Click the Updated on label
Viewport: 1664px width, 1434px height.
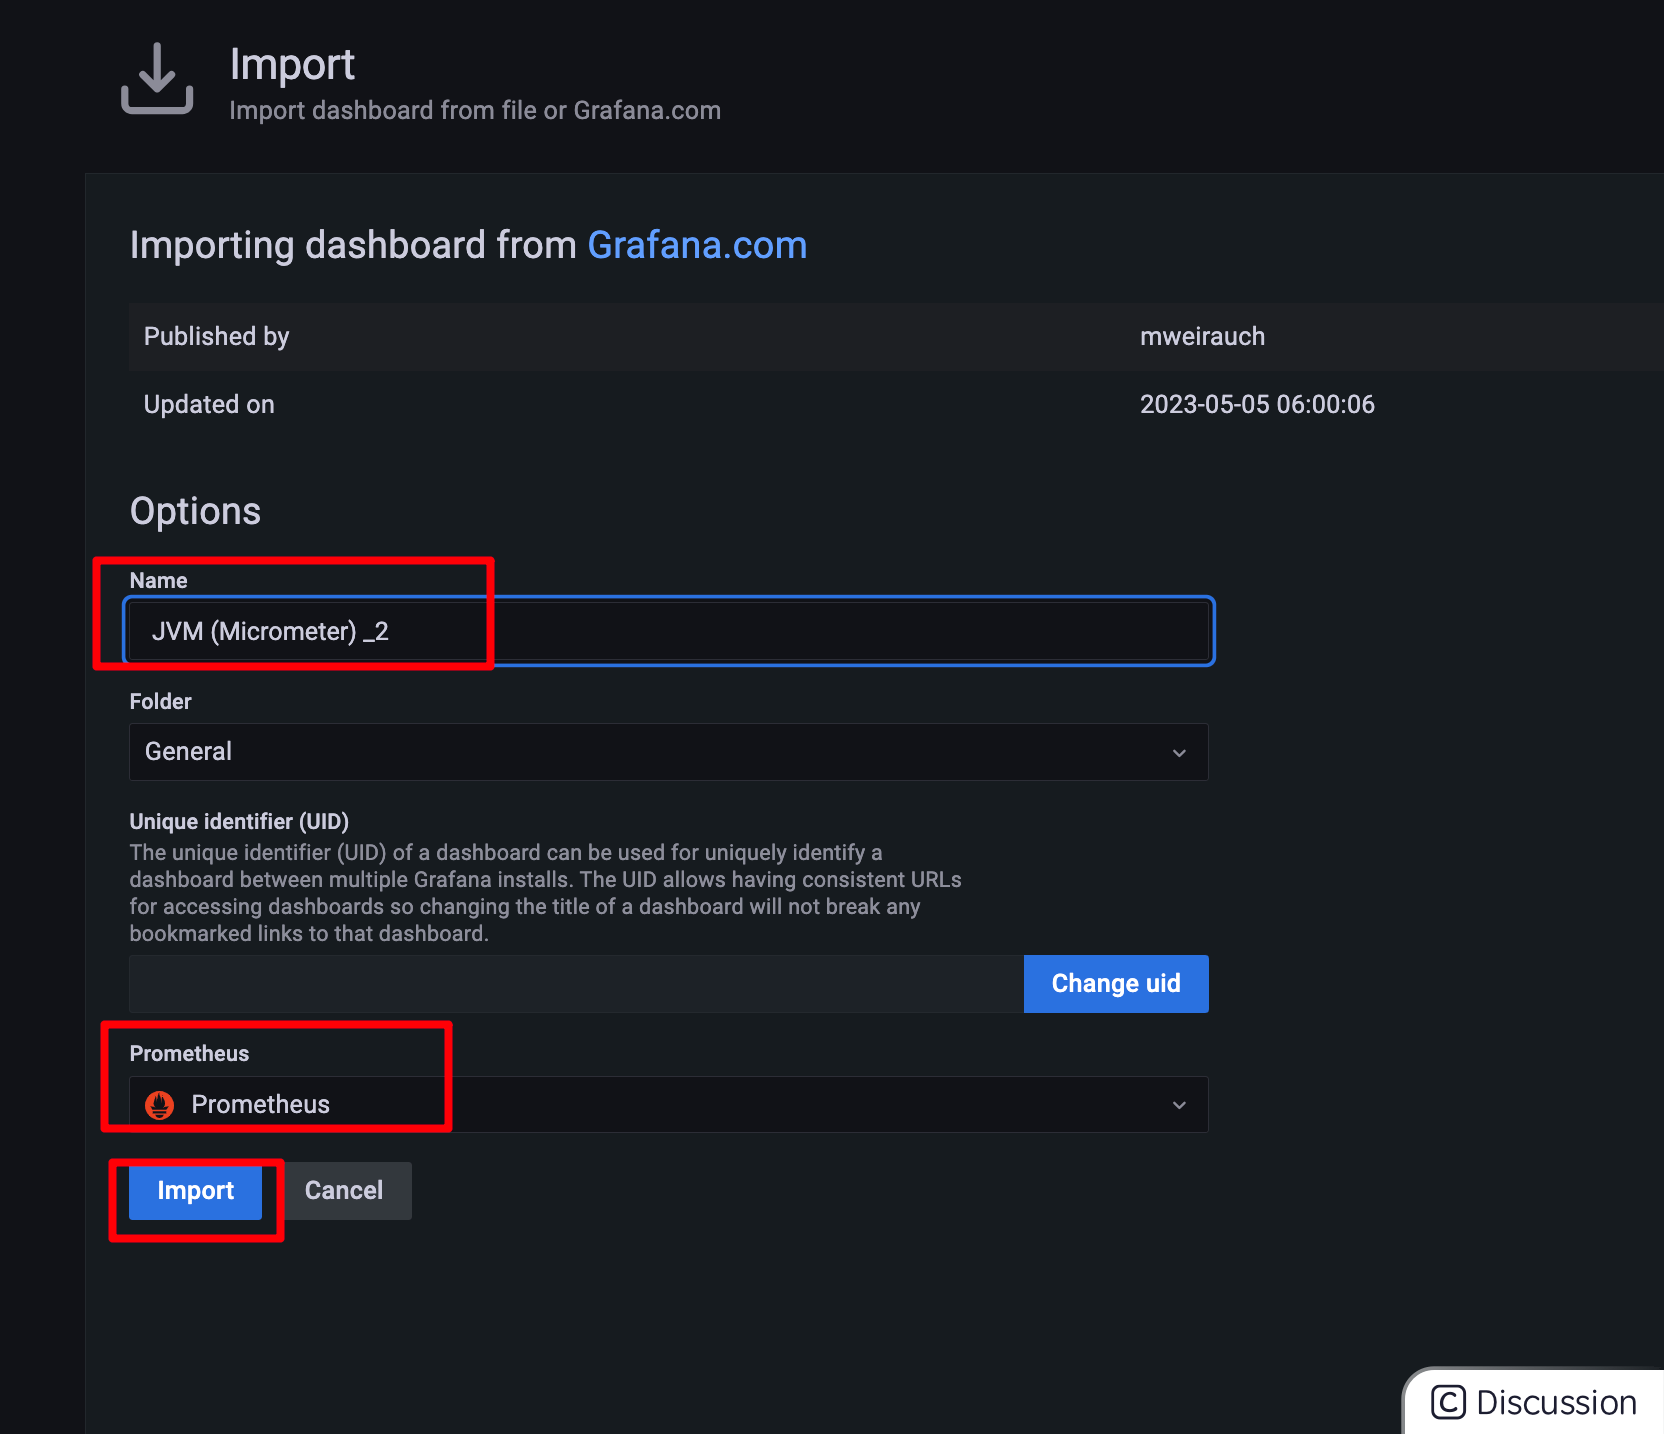click(209, 405)
